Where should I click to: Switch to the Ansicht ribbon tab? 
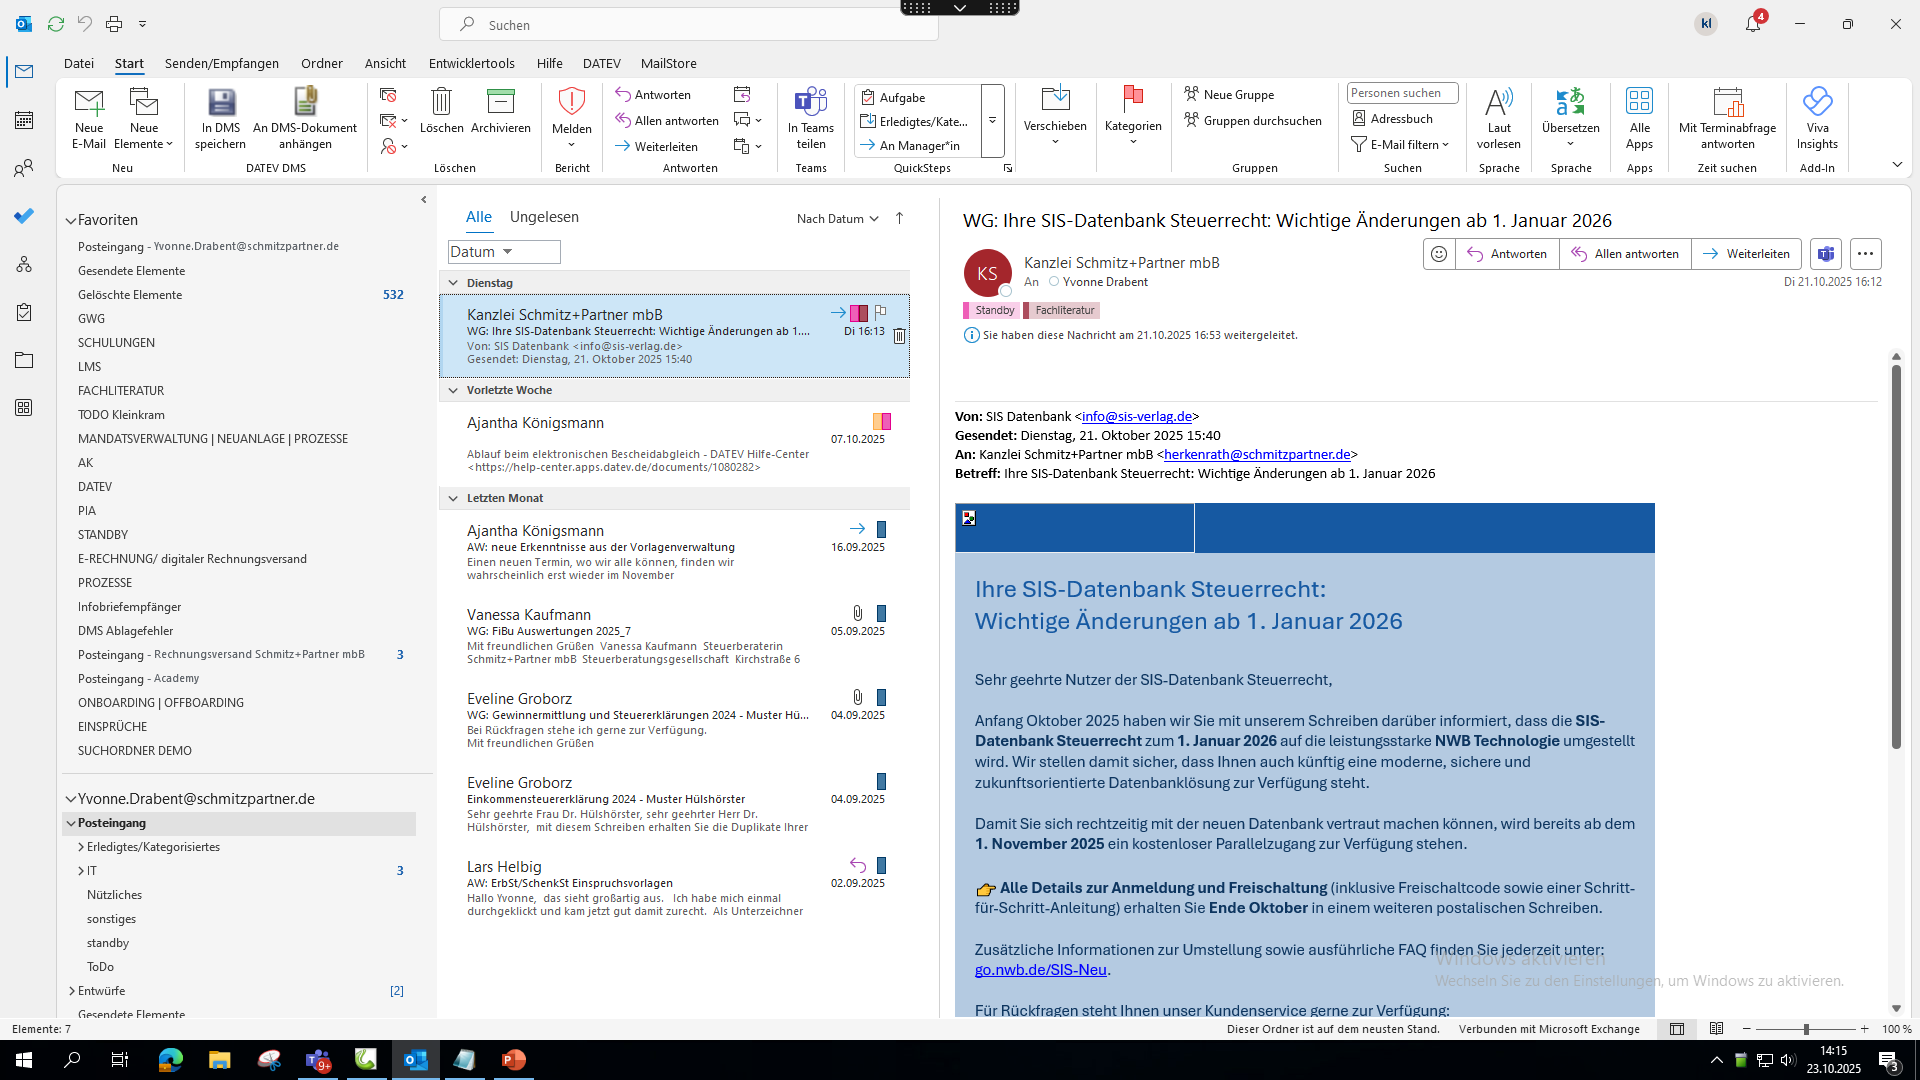coord(385,63)
